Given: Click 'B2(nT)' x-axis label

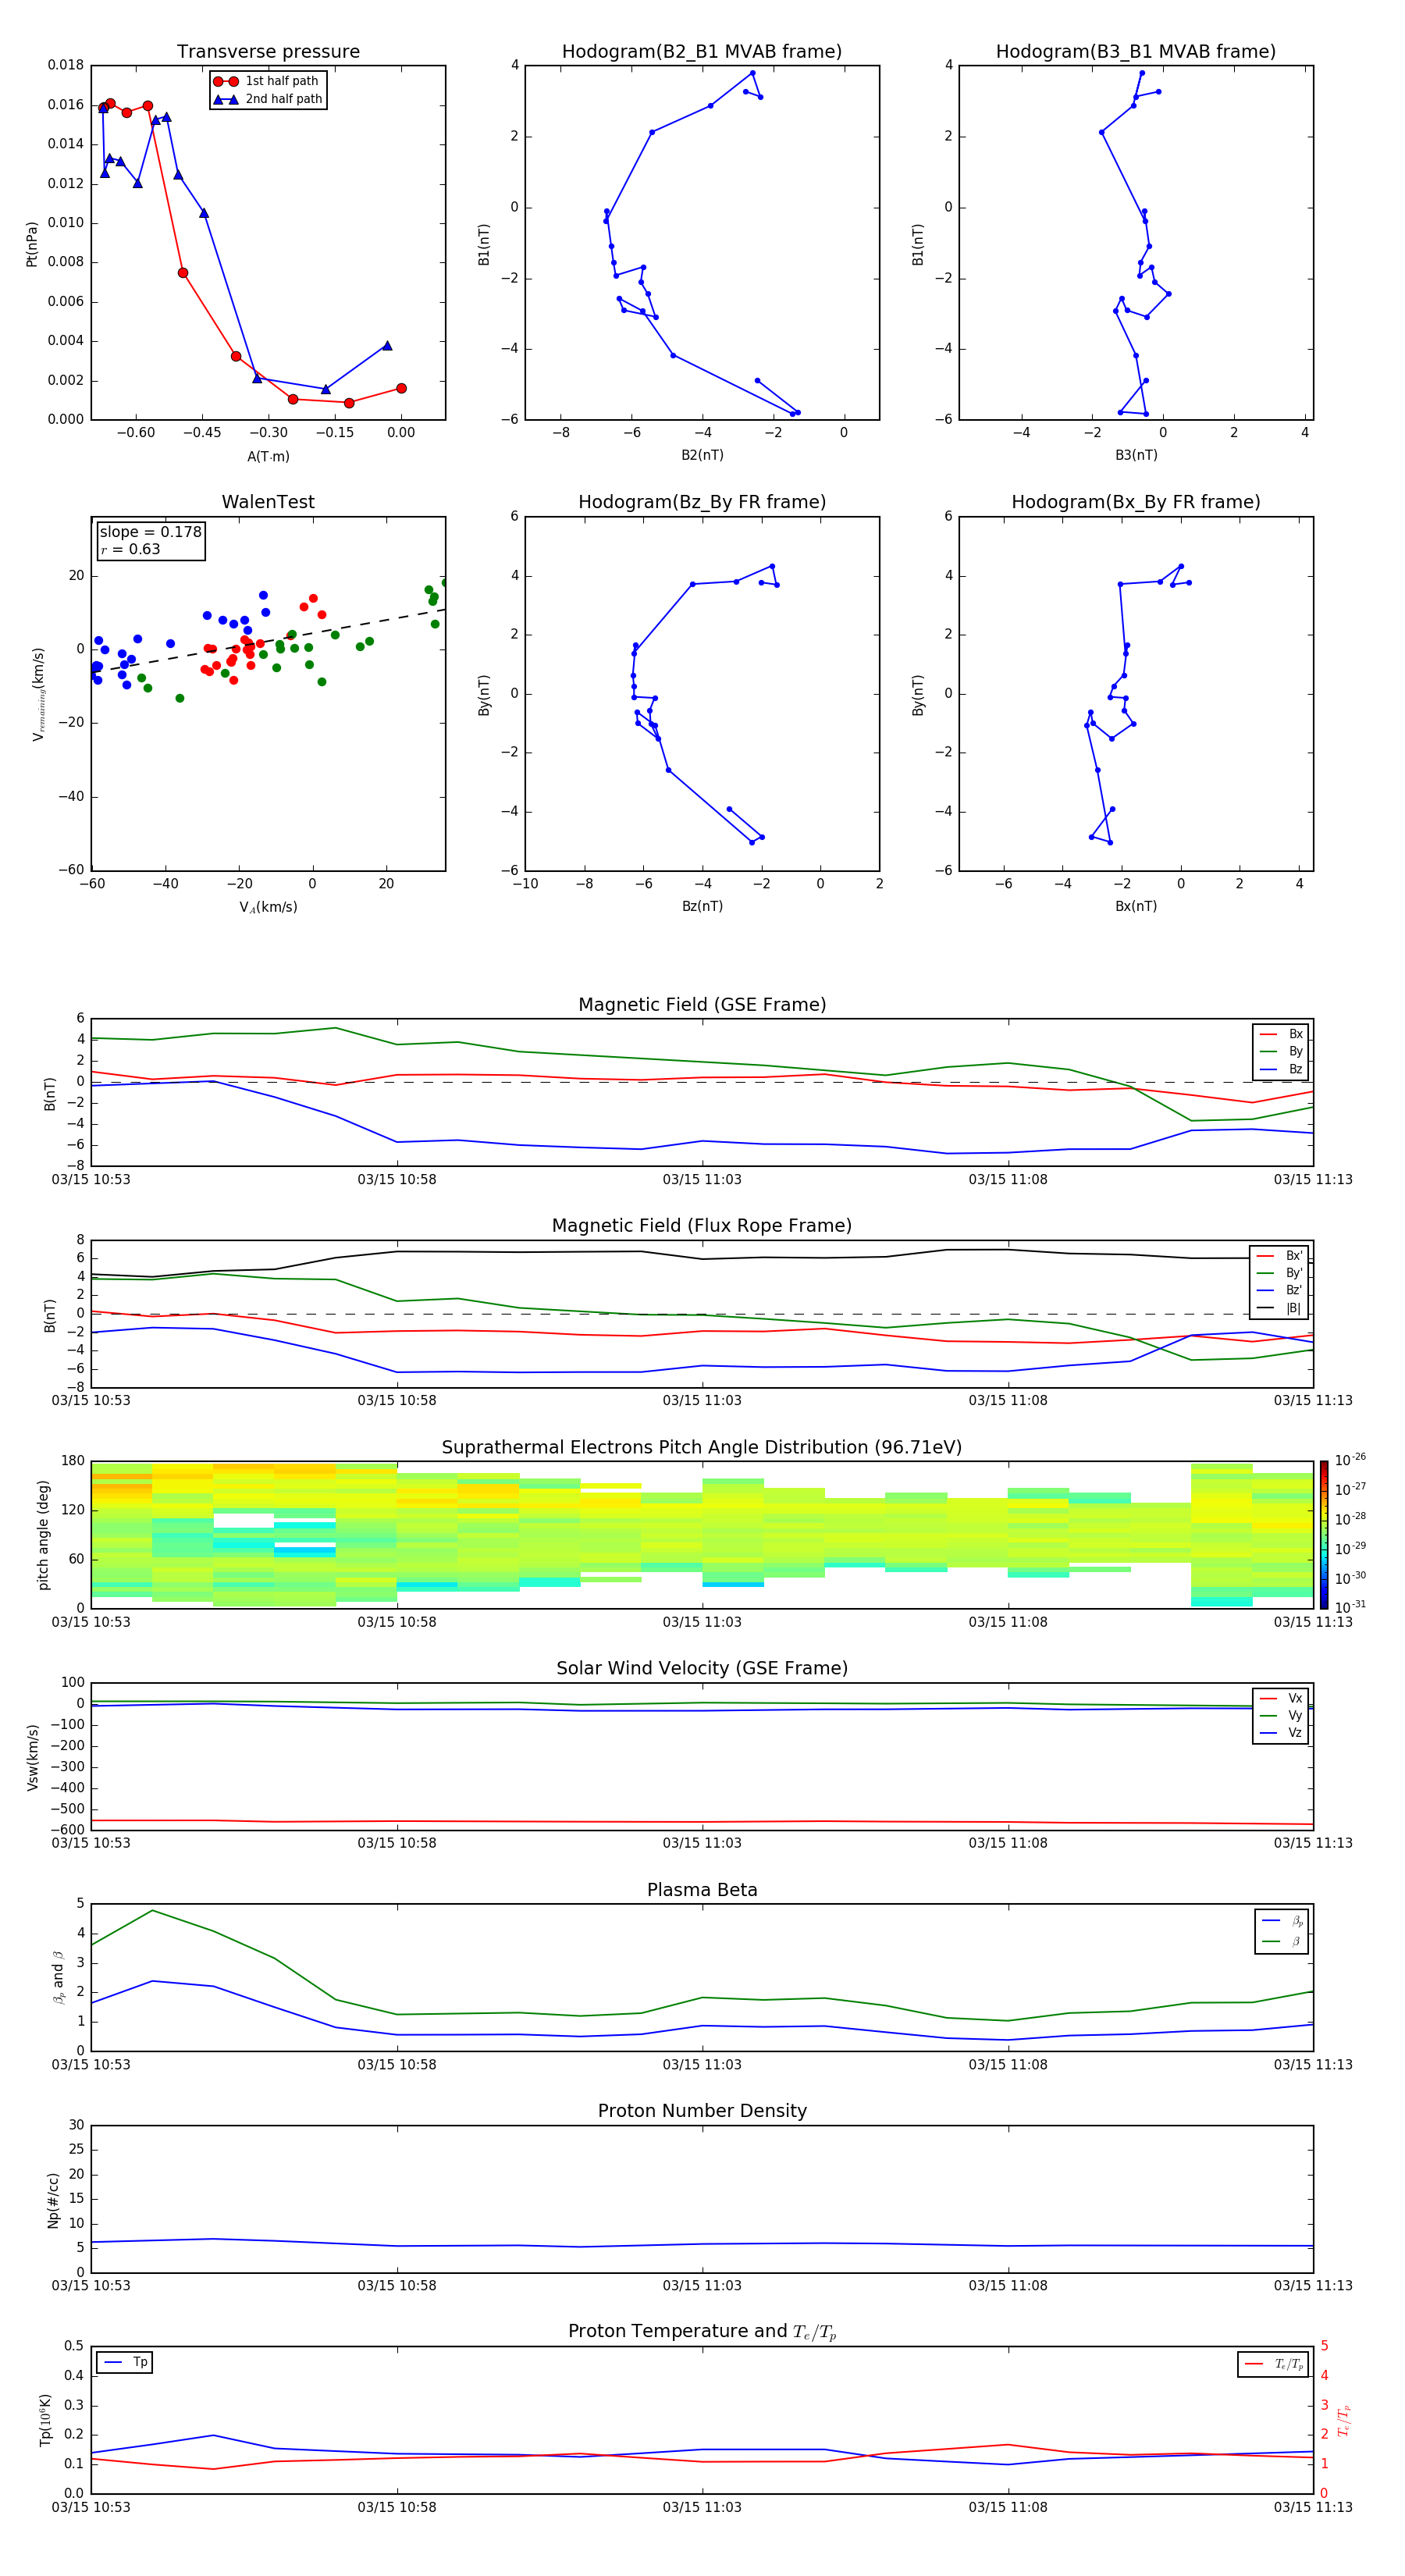Looking at the screenshot, I should tap(702, 455).
